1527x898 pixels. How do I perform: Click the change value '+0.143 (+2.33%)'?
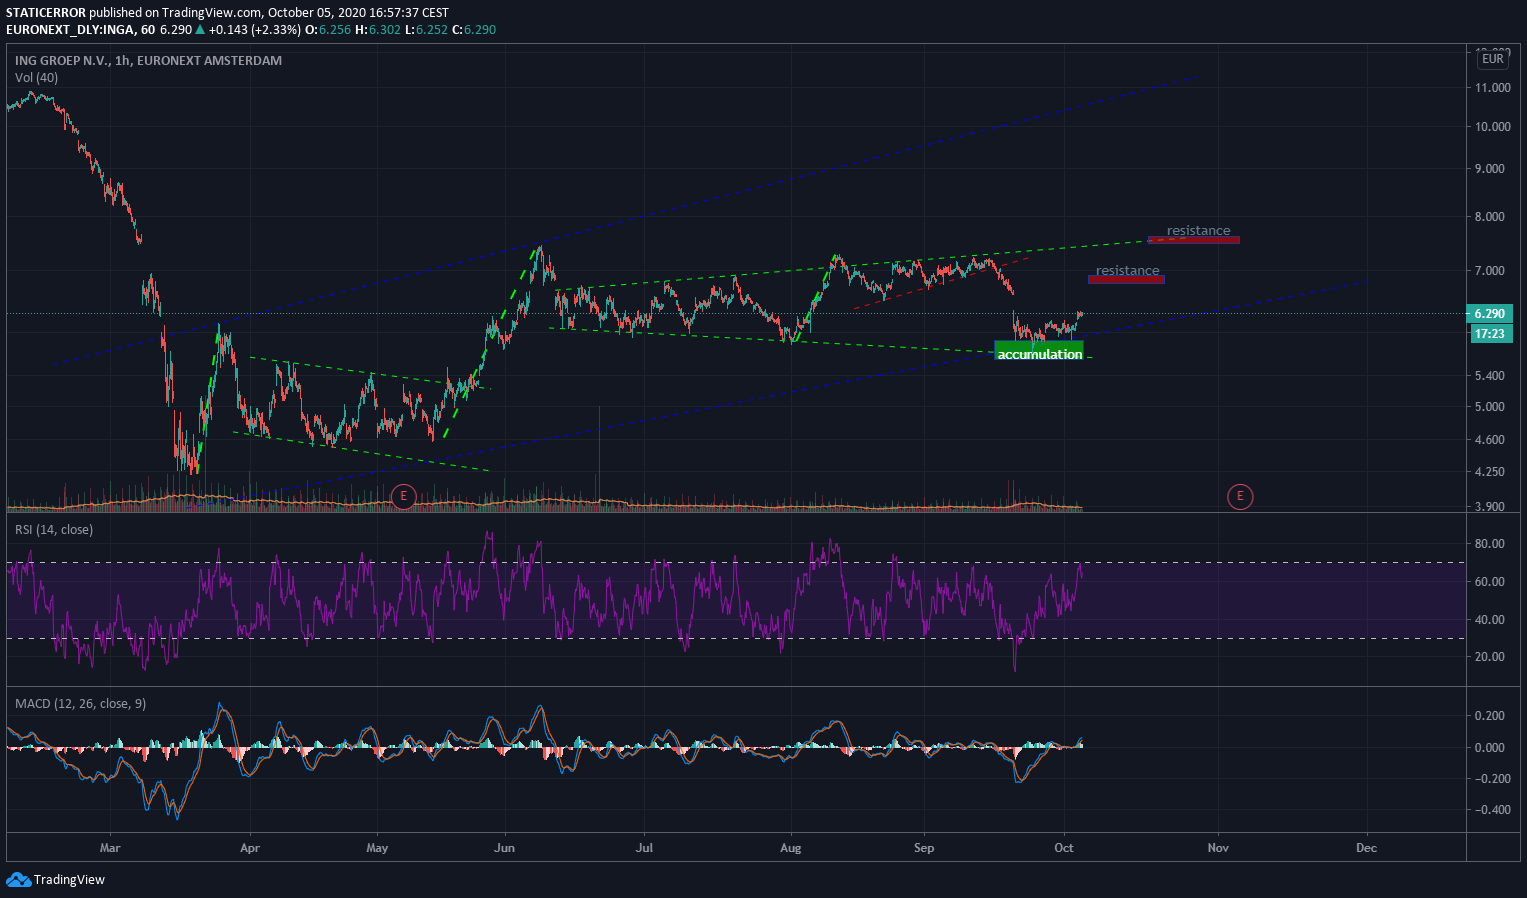click(x=255, y=30)
